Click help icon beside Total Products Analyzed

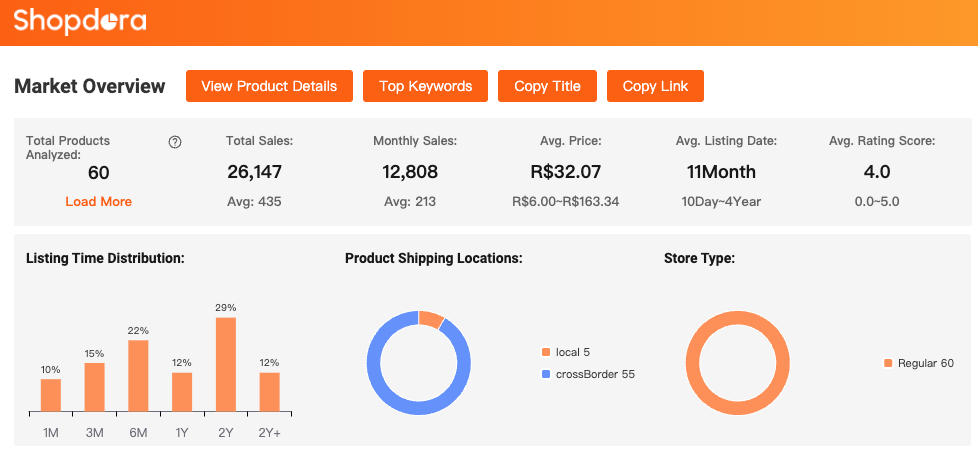point(175,142)
